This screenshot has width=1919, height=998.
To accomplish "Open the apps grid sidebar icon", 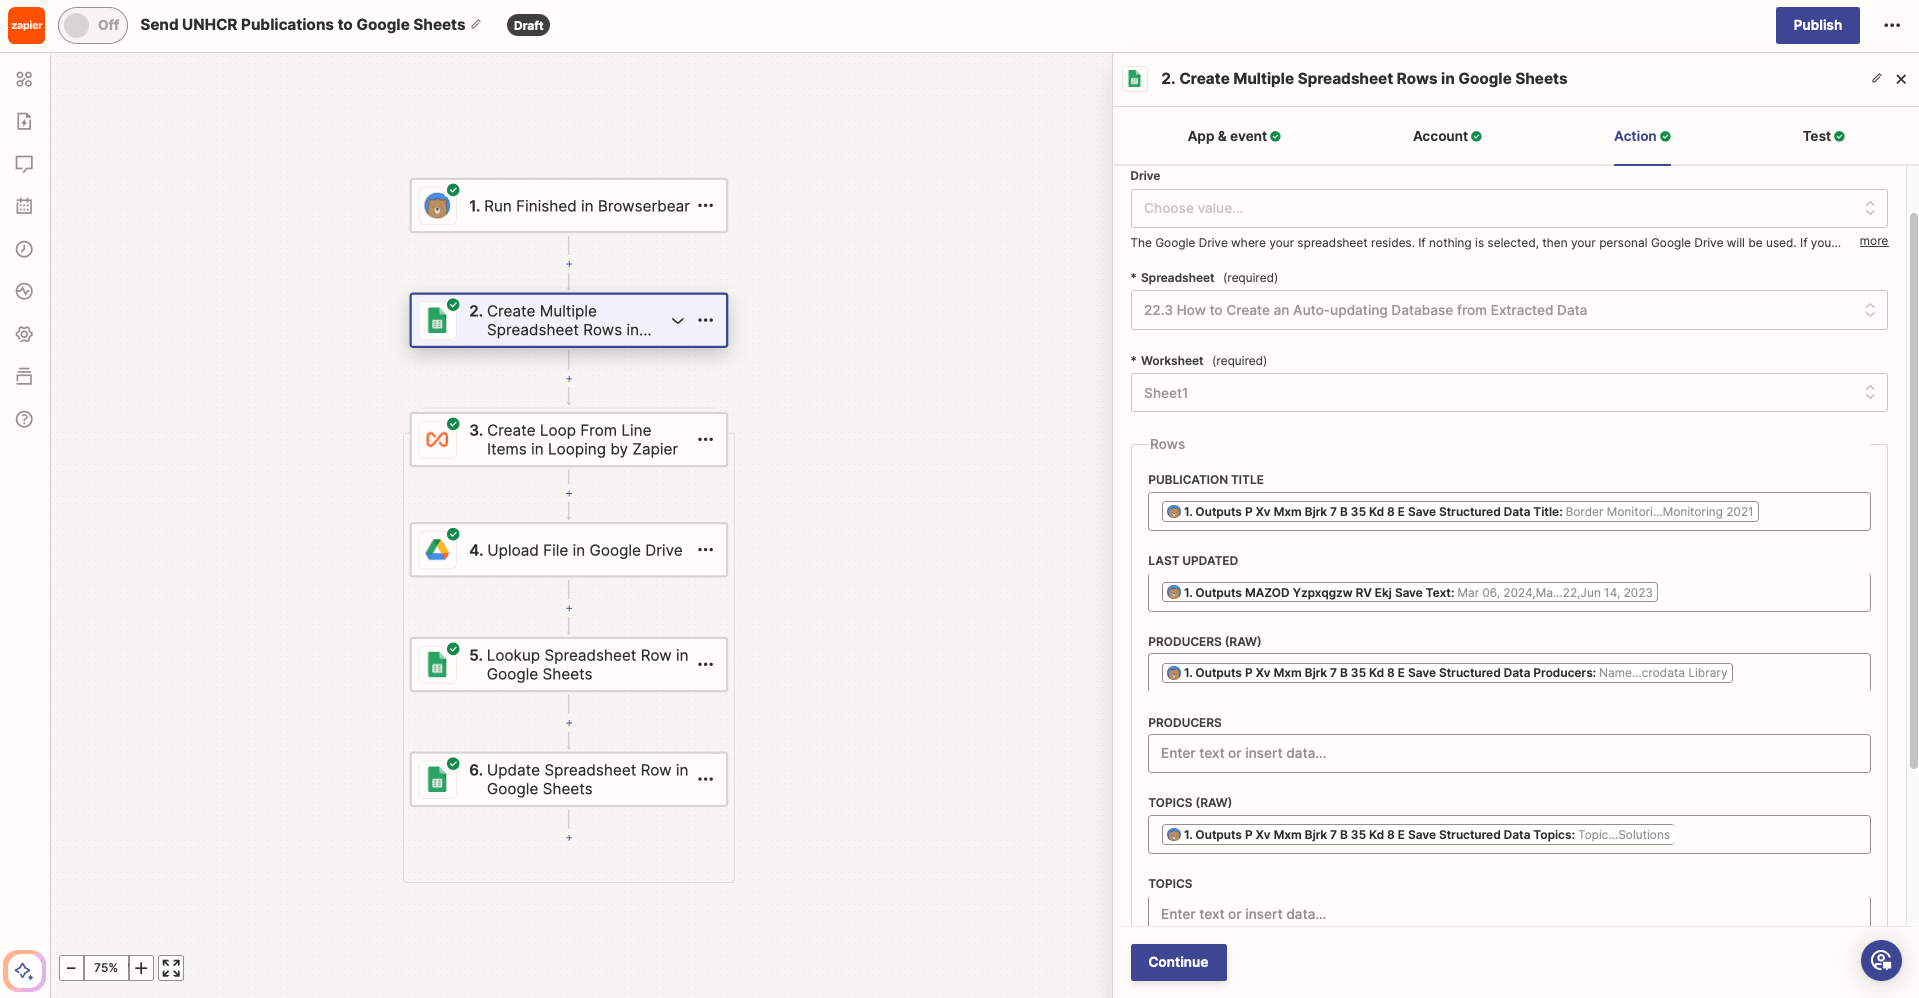I will 25,79.
